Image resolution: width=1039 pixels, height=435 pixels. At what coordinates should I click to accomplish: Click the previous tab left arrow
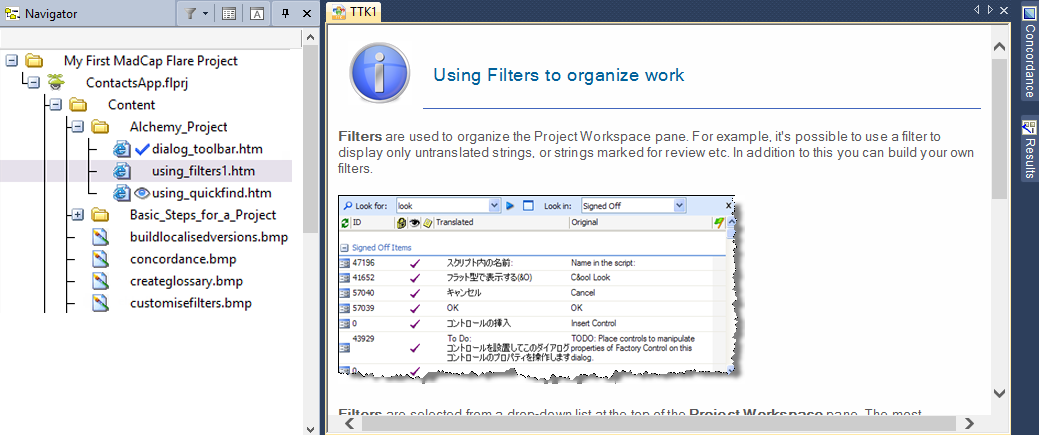(977, 9)
